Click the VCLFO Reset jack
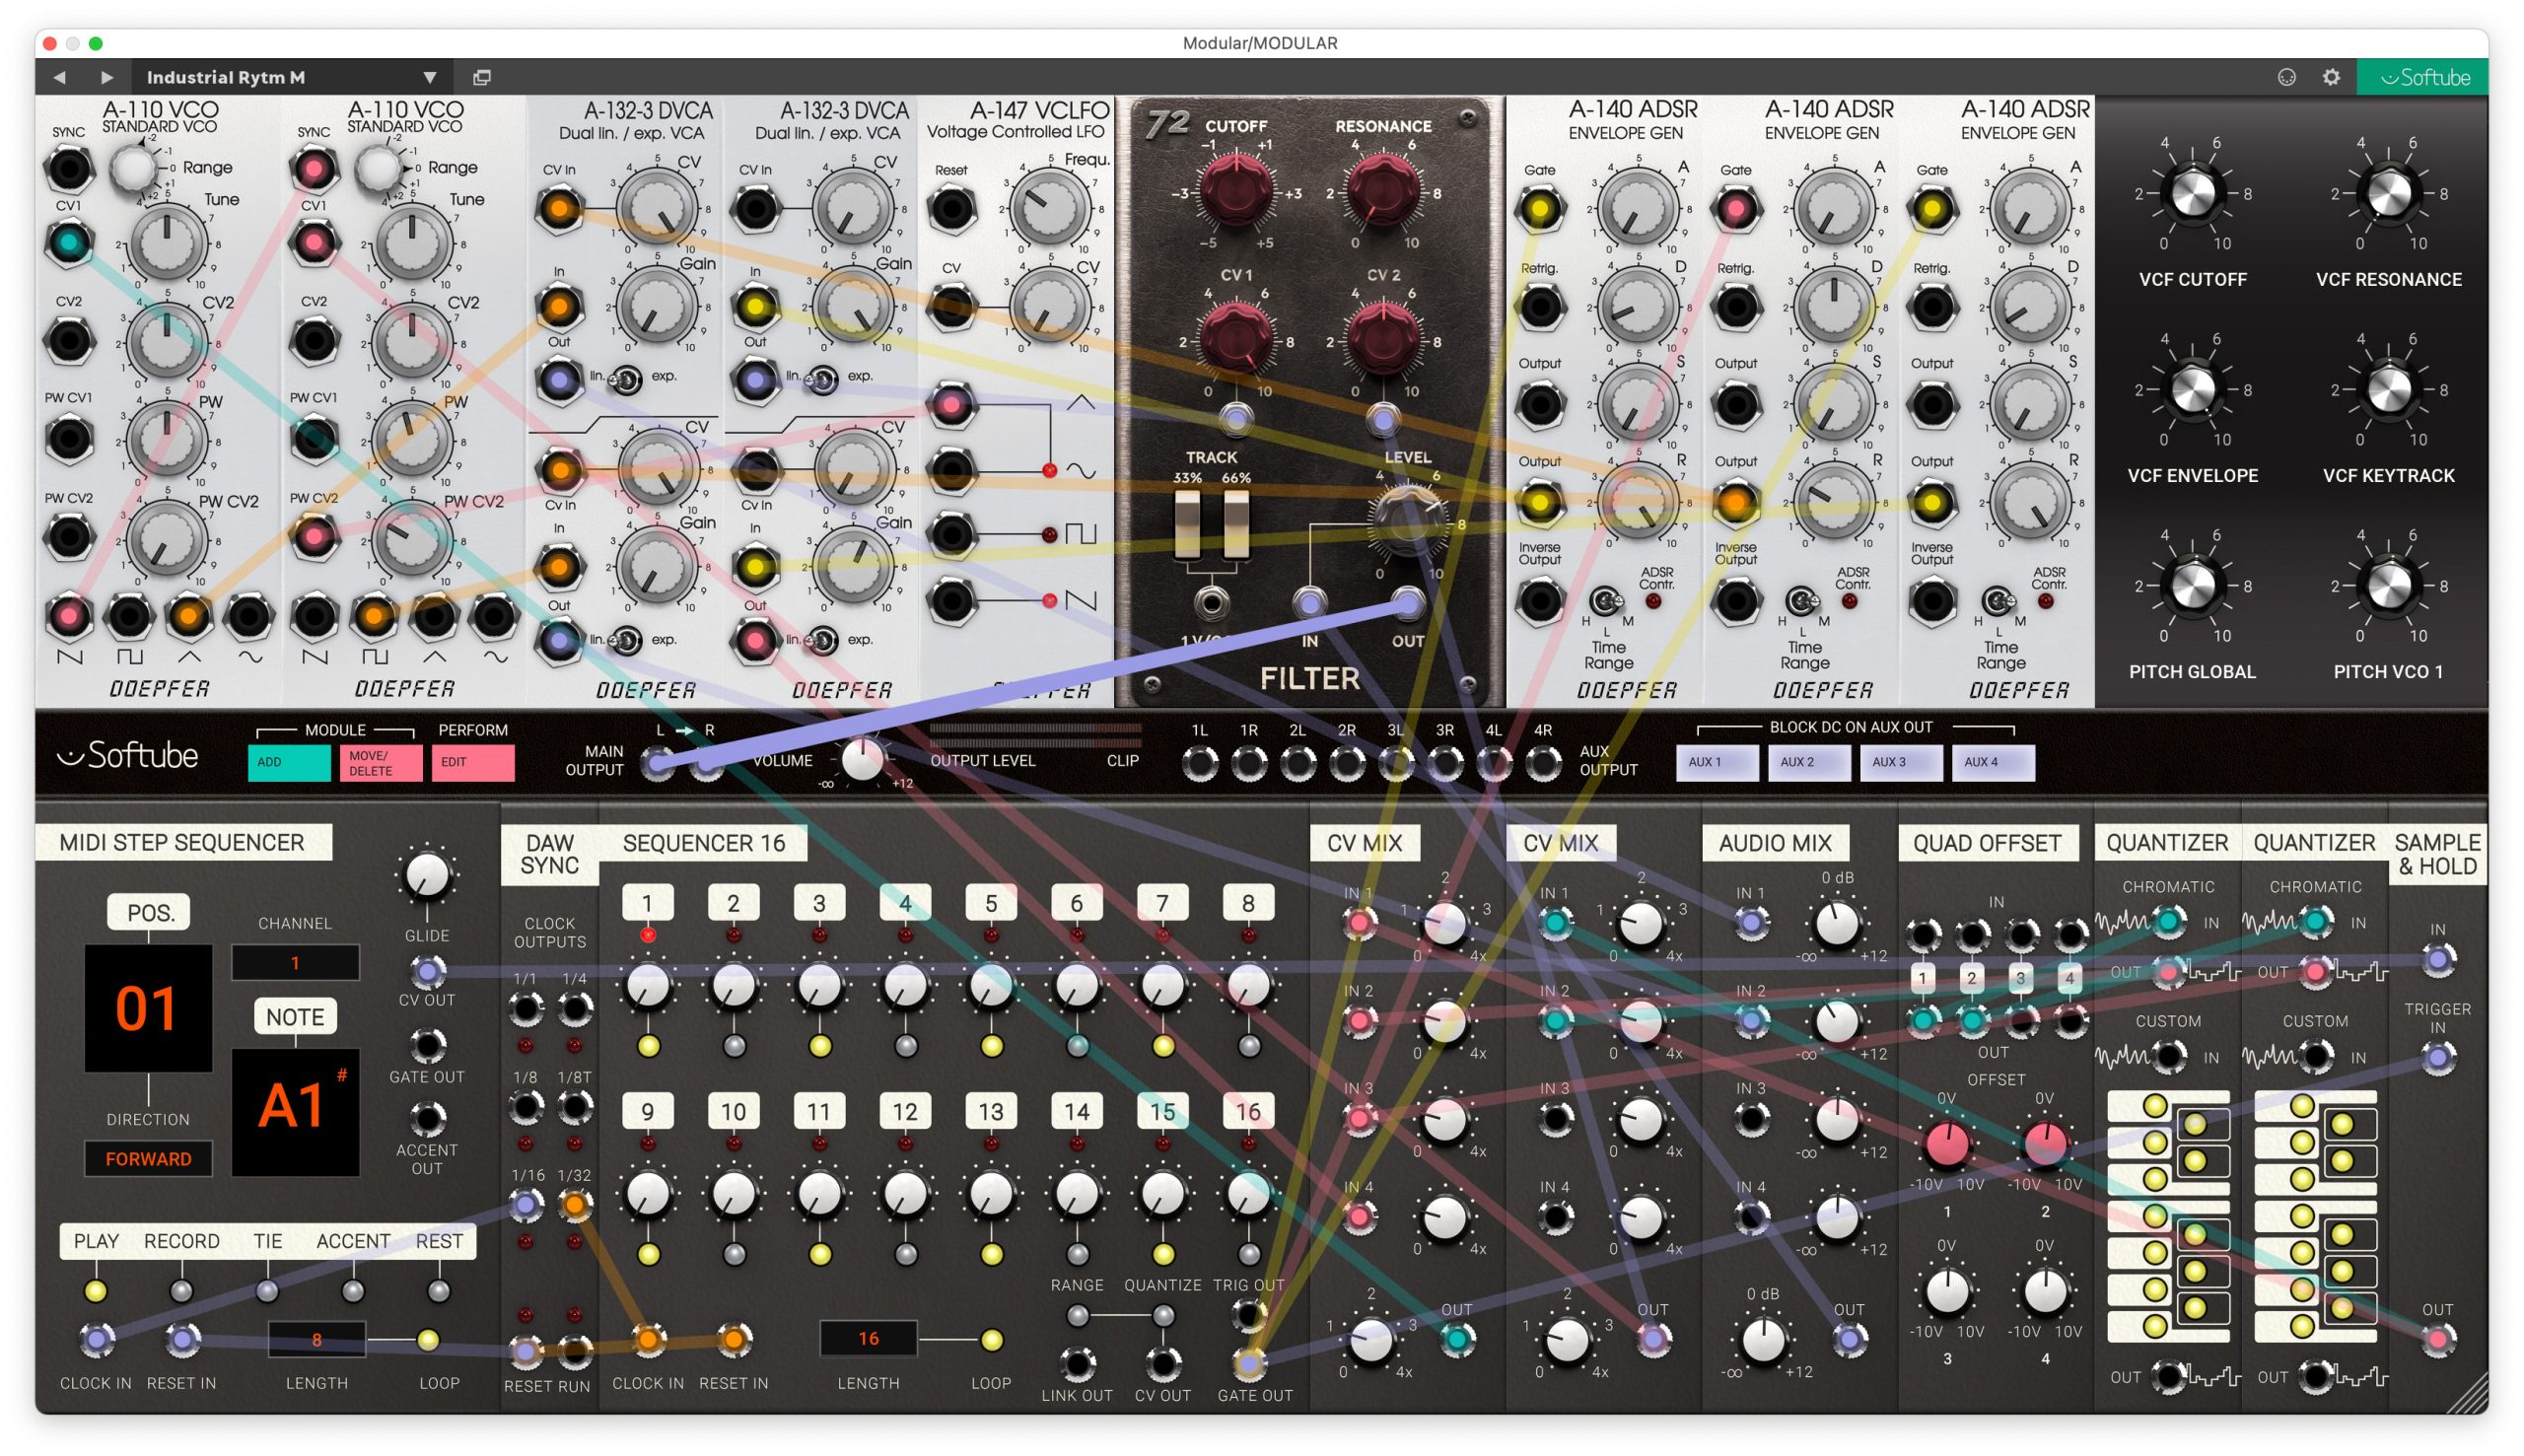 click(x=951, y=208)
